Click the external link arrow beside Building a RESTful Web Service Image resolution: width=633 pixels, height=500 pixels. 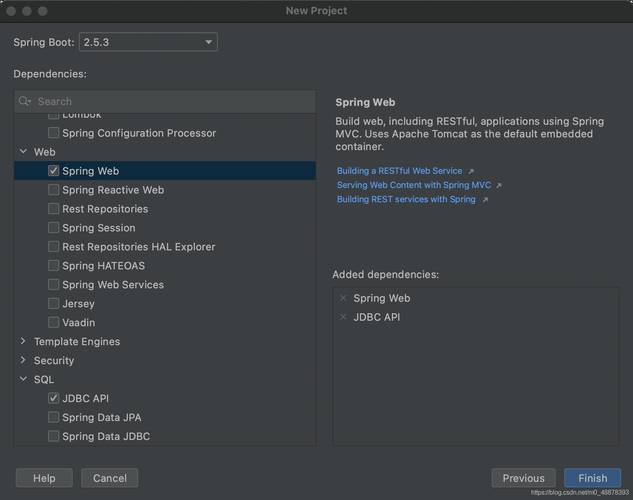(471, 171)
